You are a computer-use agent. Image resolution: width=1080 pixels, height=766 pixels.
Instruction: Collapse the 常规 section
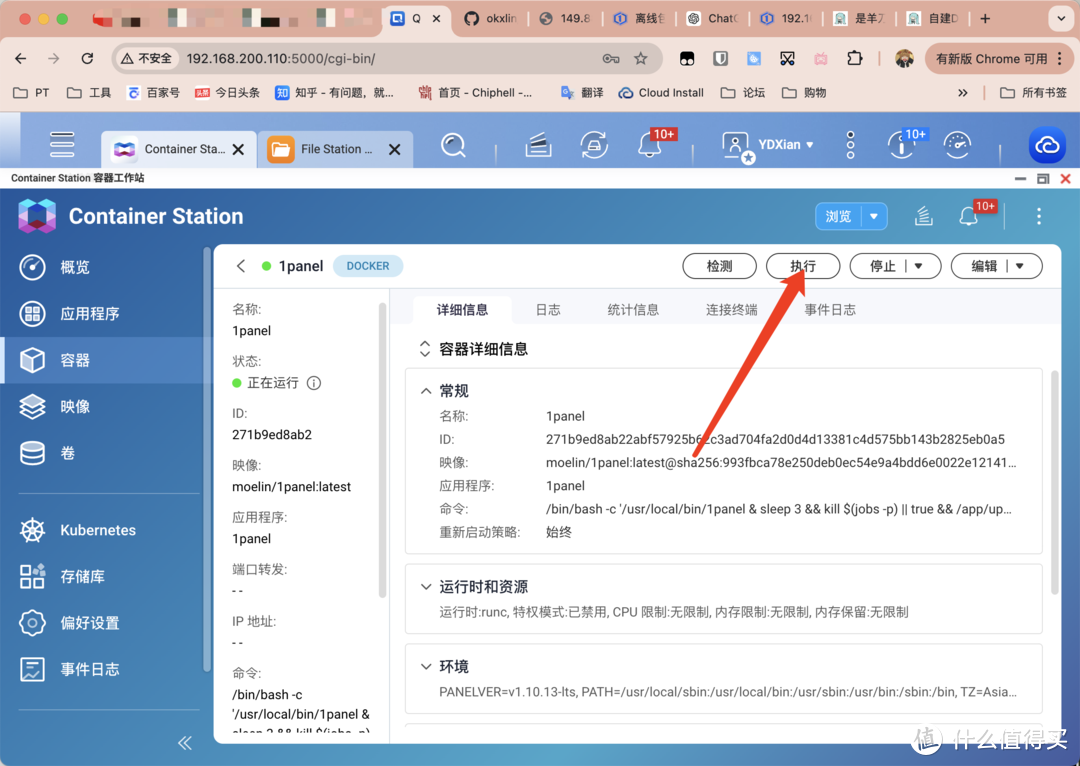pyautogui.click(x=426, y=391)
